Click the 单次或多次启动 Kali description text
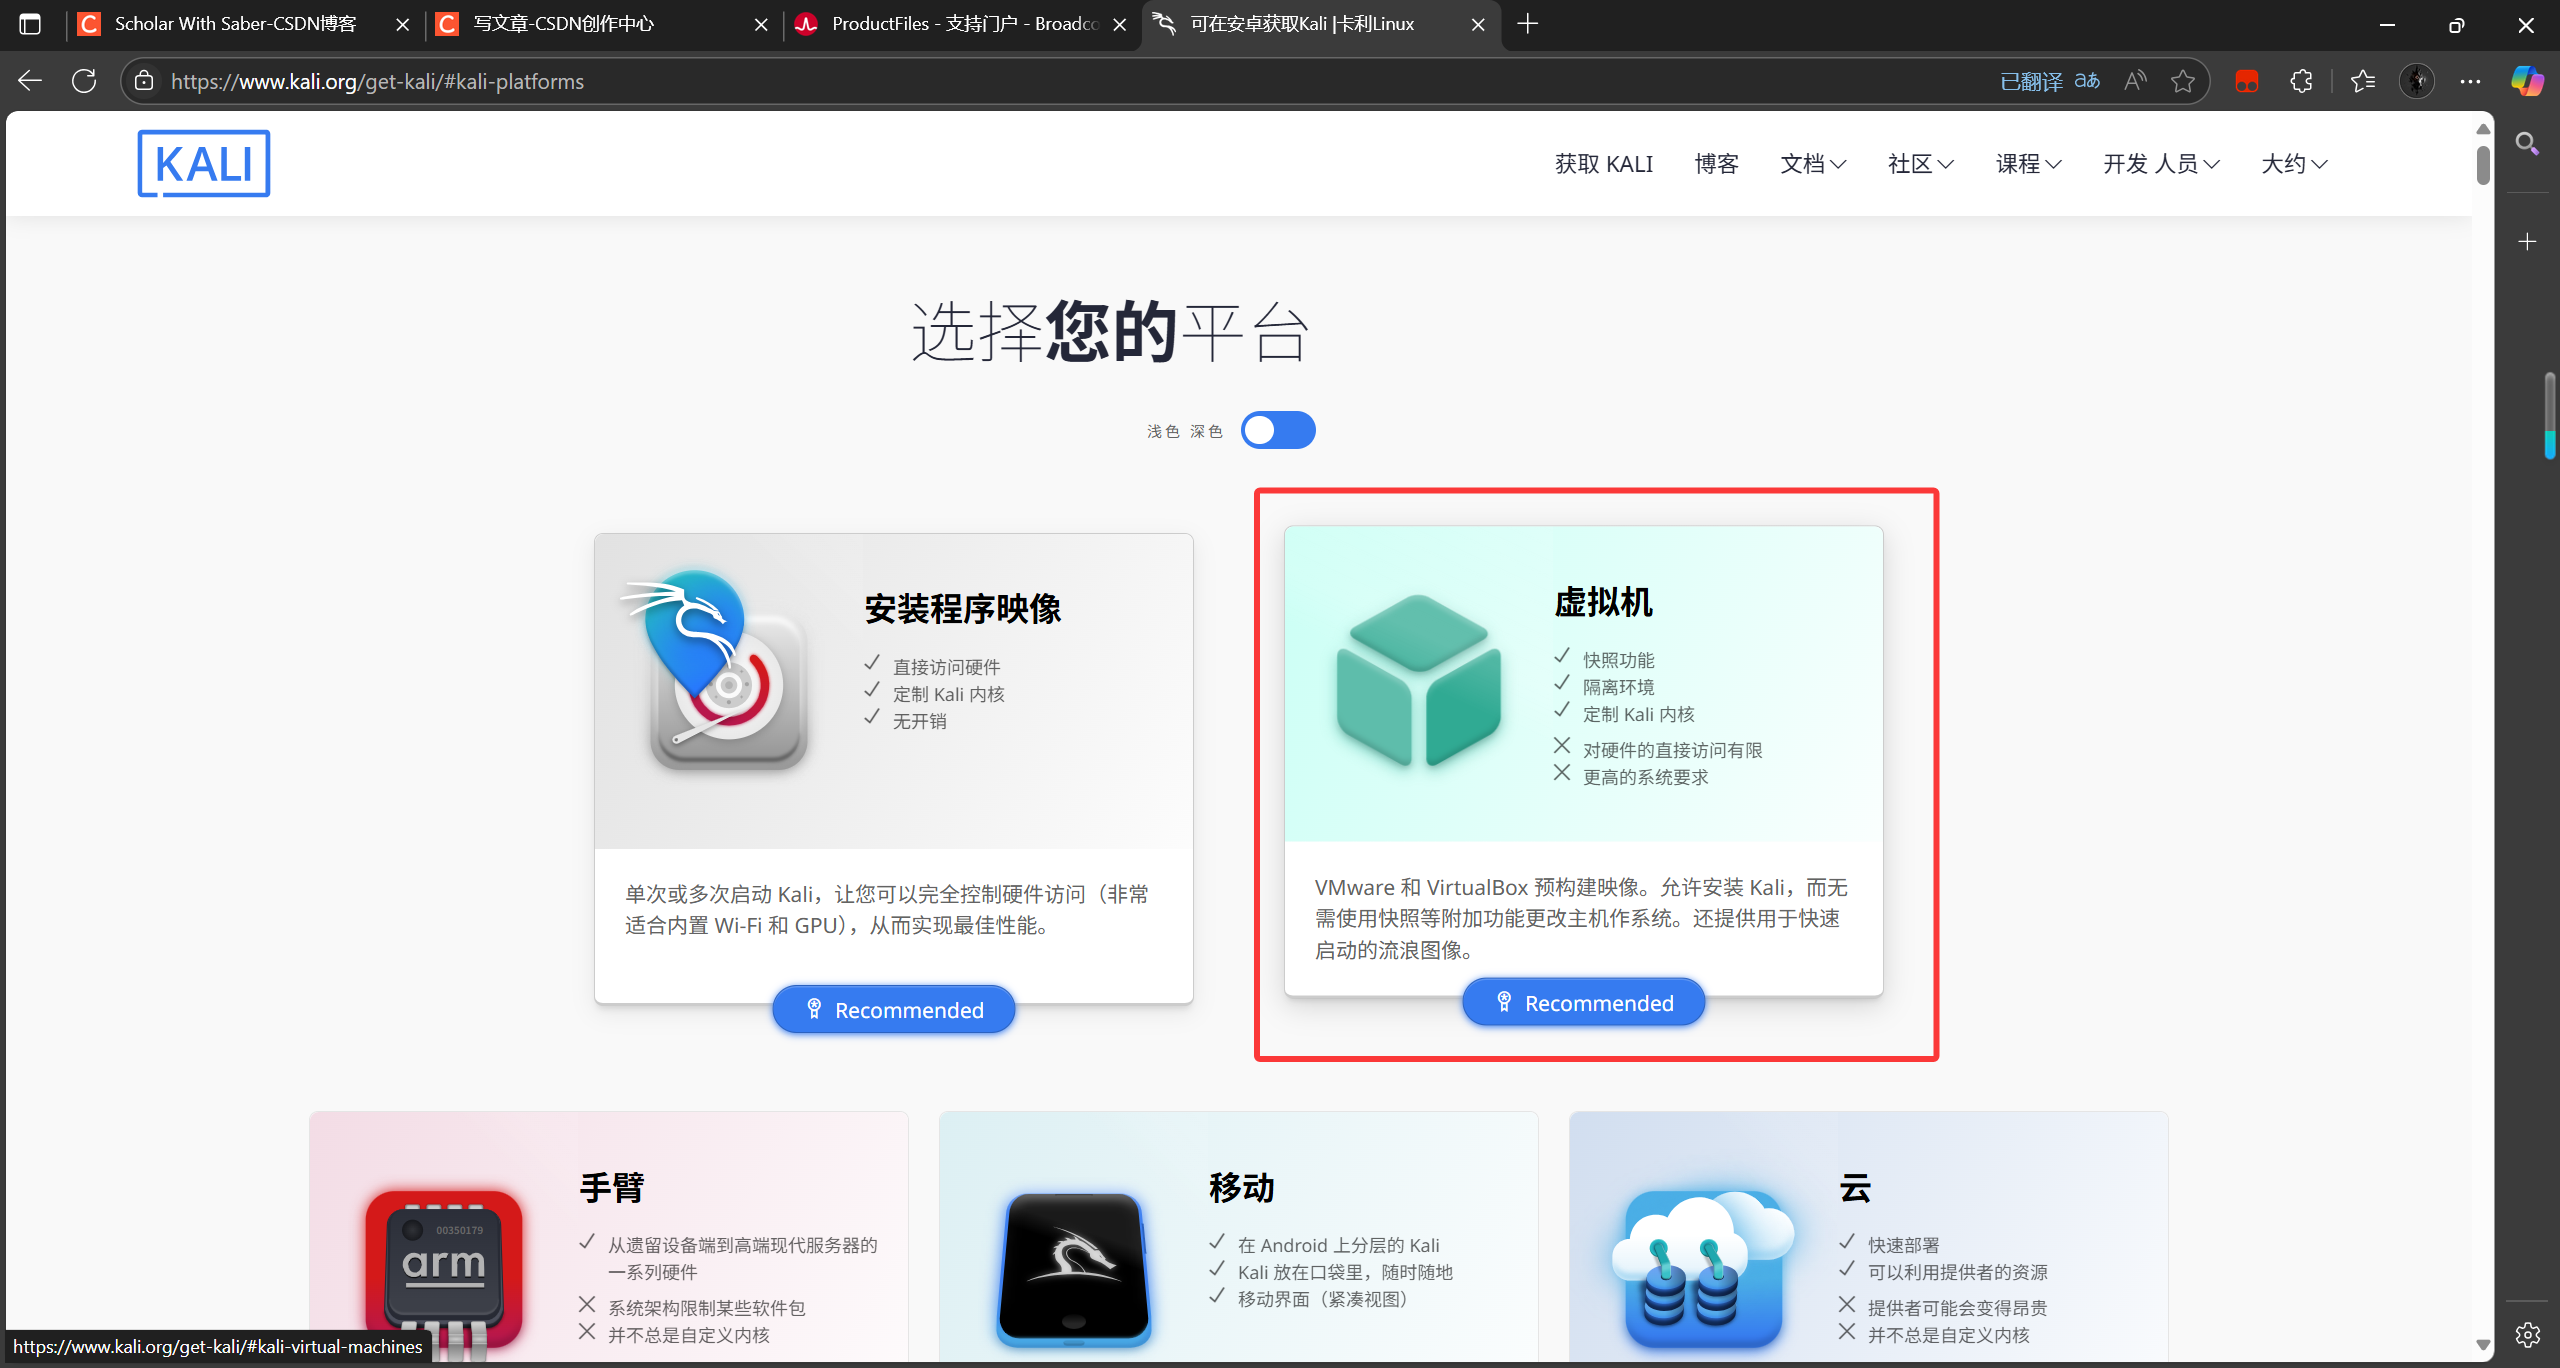Viewport: 2560px width, 1368px height. 887,909
